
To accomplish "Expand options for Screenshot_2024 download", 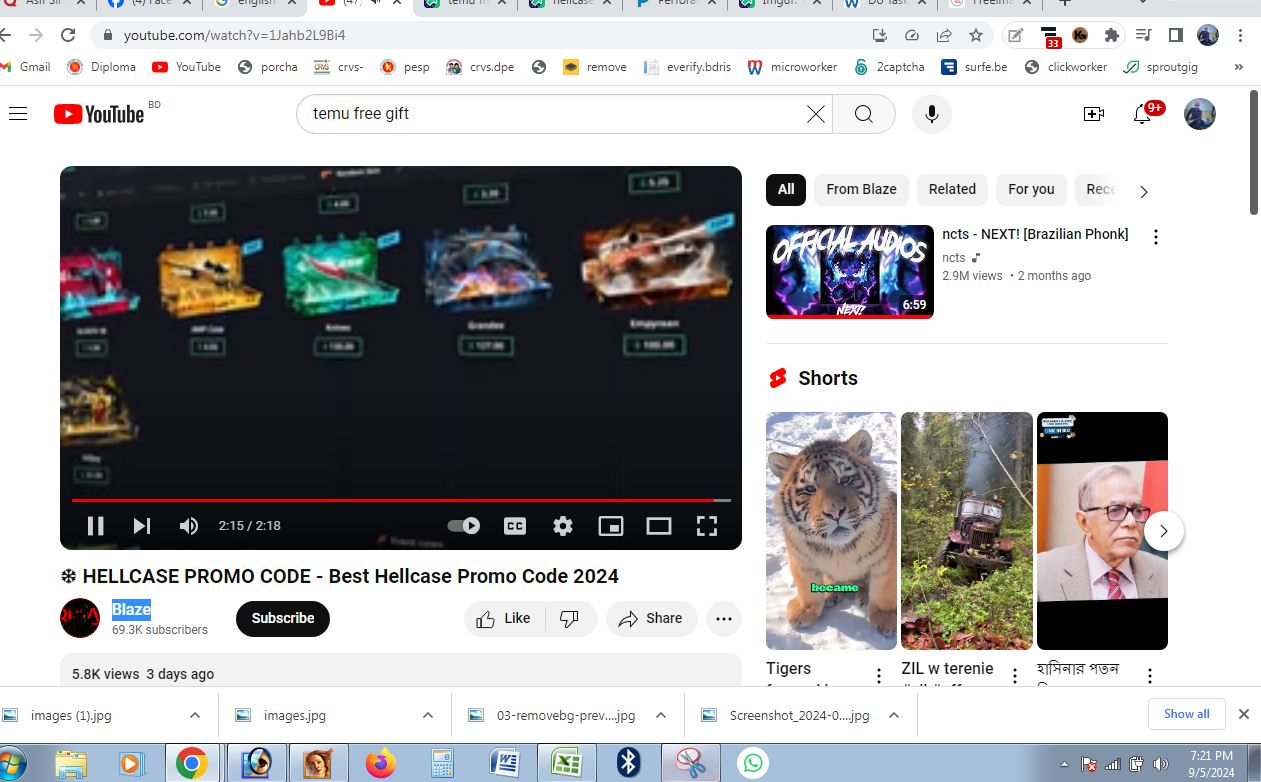I will [894, 715].
